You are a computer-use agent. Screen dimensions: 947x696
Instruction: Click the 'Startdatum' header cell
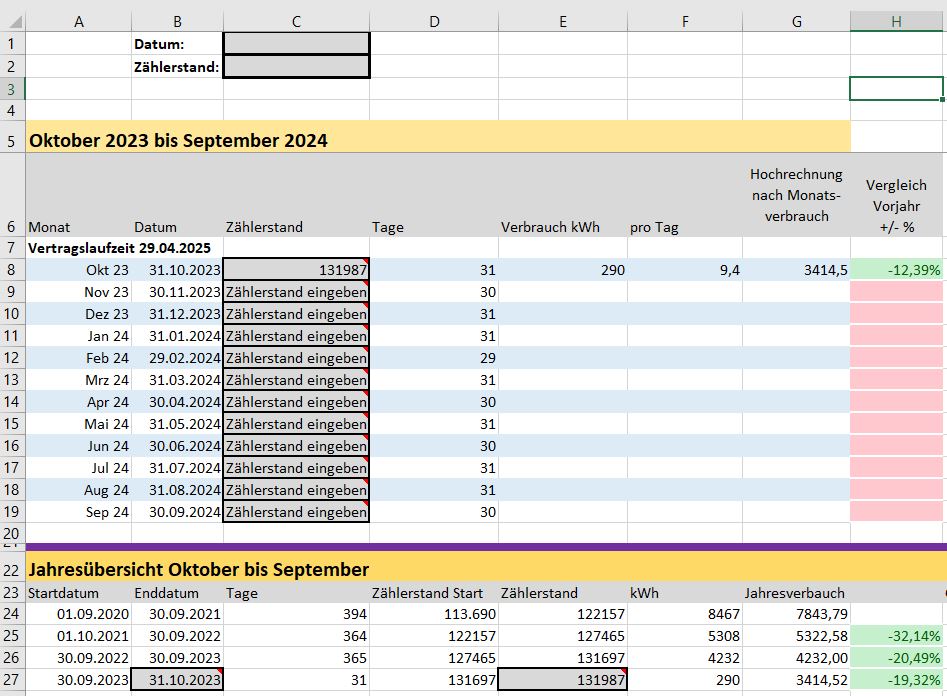click(79, 593)
